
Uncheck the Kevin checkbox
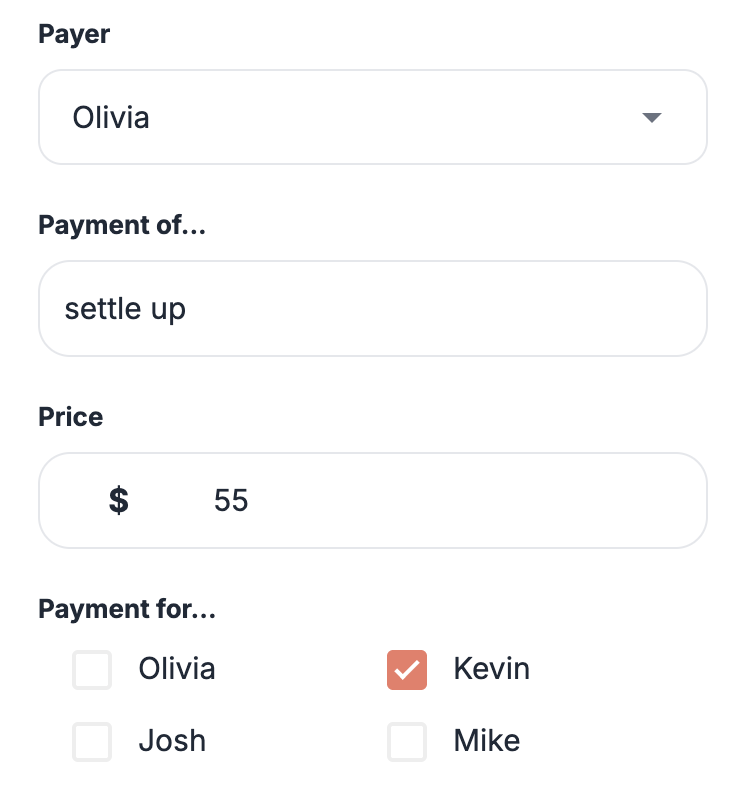[x=407, y=670]
